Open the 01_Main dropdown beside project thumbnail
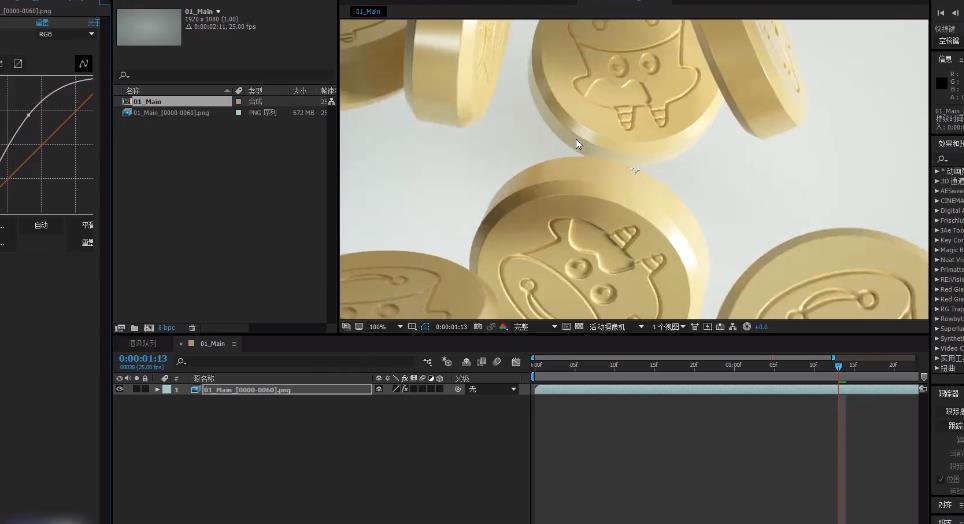This screenshot has height=524, width=964. pyautogui.click(x=218, y=12)
